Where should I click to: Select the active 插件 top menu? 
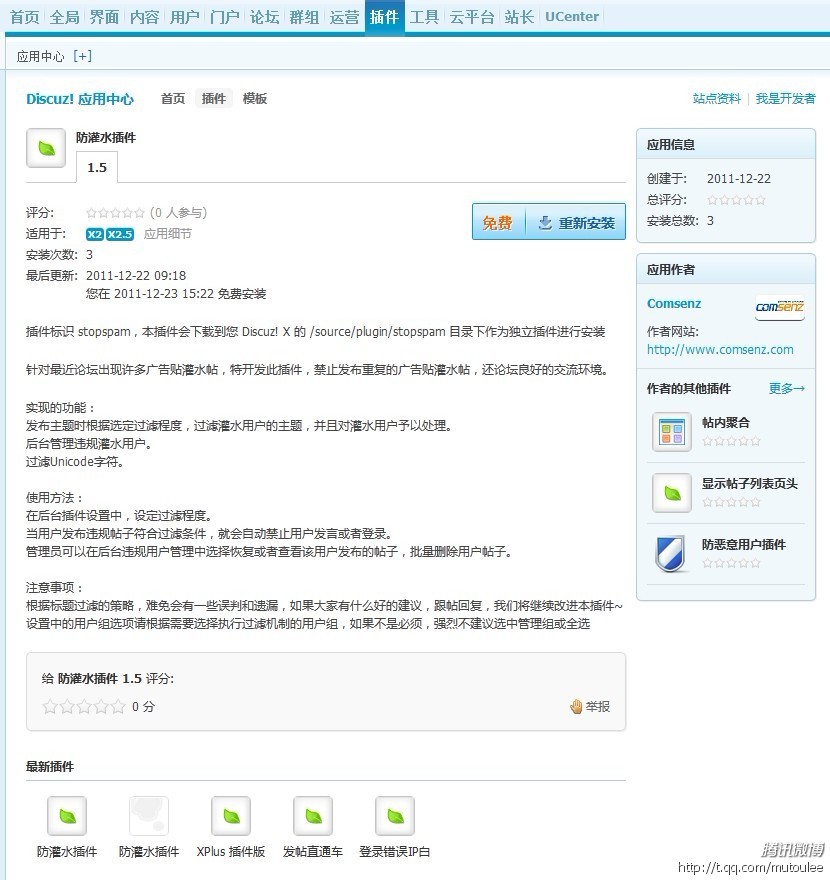click(384, 17)
